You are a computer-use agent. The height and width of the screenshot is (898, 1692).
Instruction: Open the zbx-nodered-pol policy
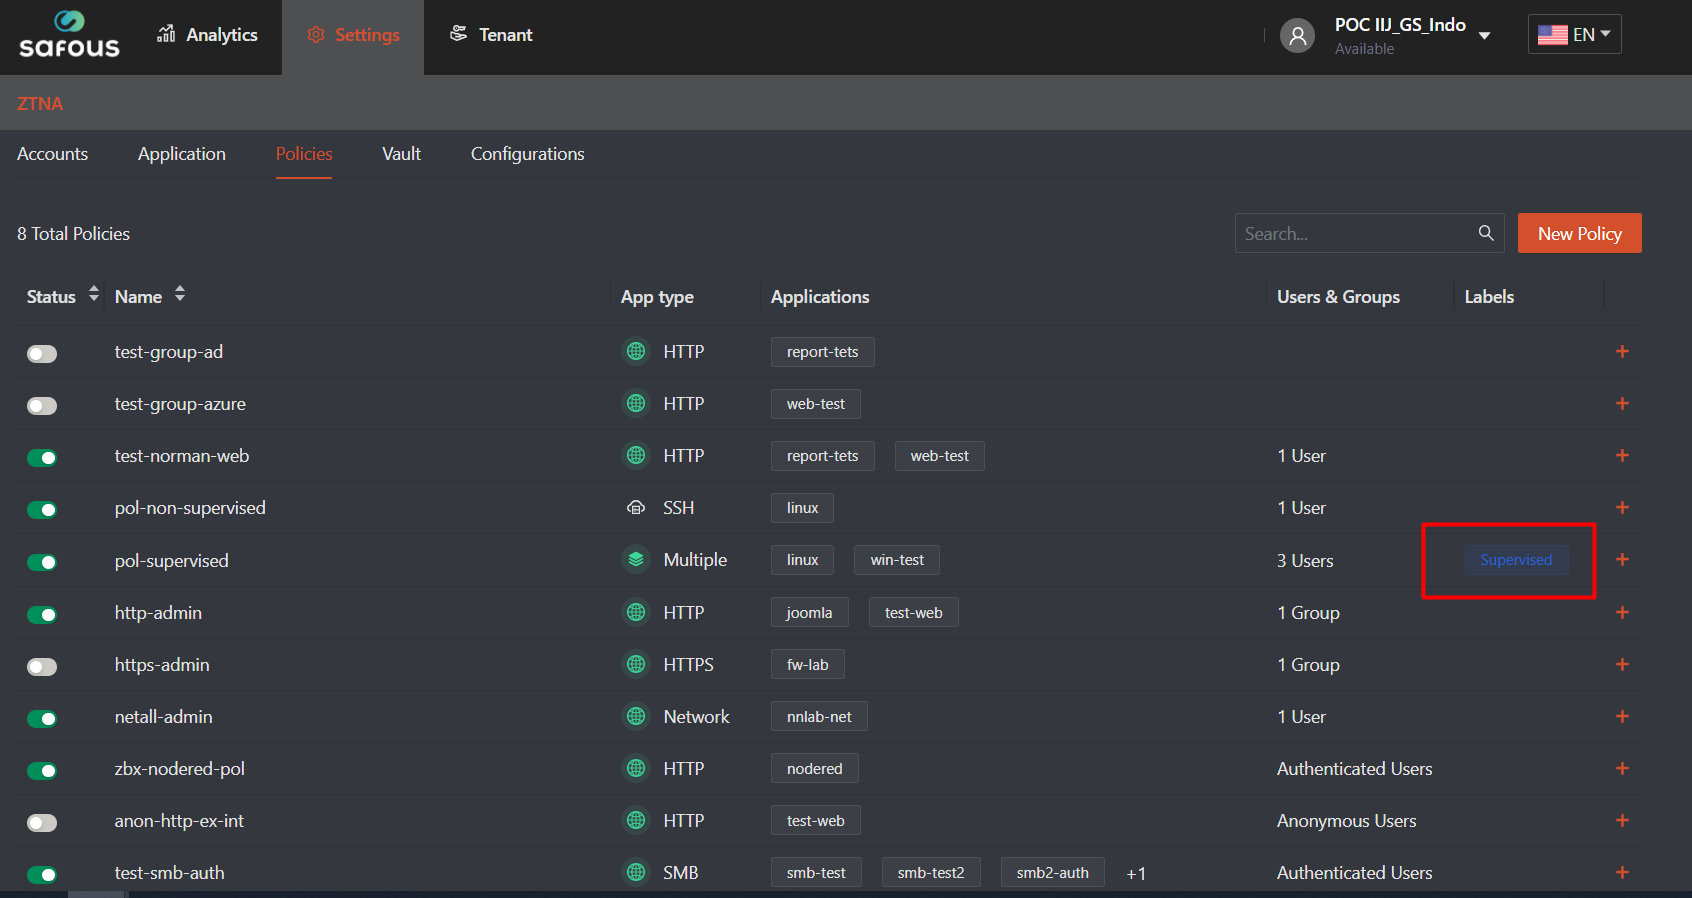pyautogui.click(x=180, y=769)
